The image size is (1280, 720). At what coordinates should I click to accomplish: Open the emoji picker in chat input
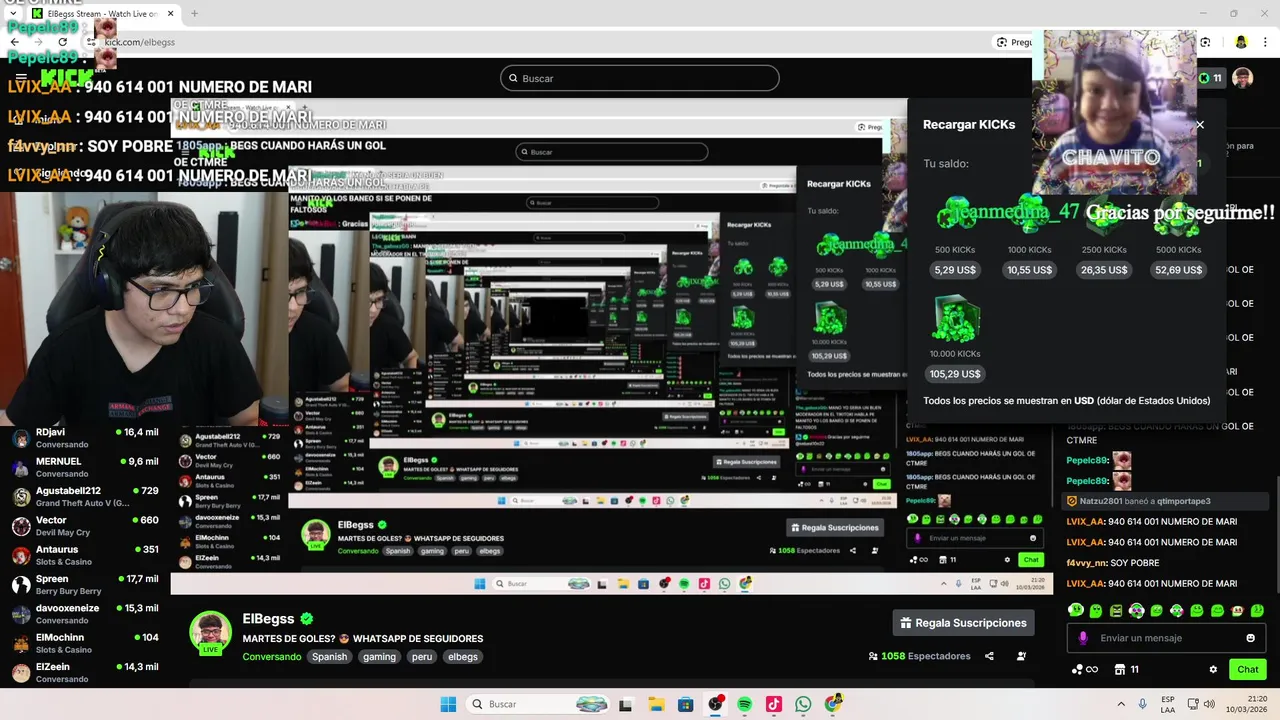click(1250, 638)
